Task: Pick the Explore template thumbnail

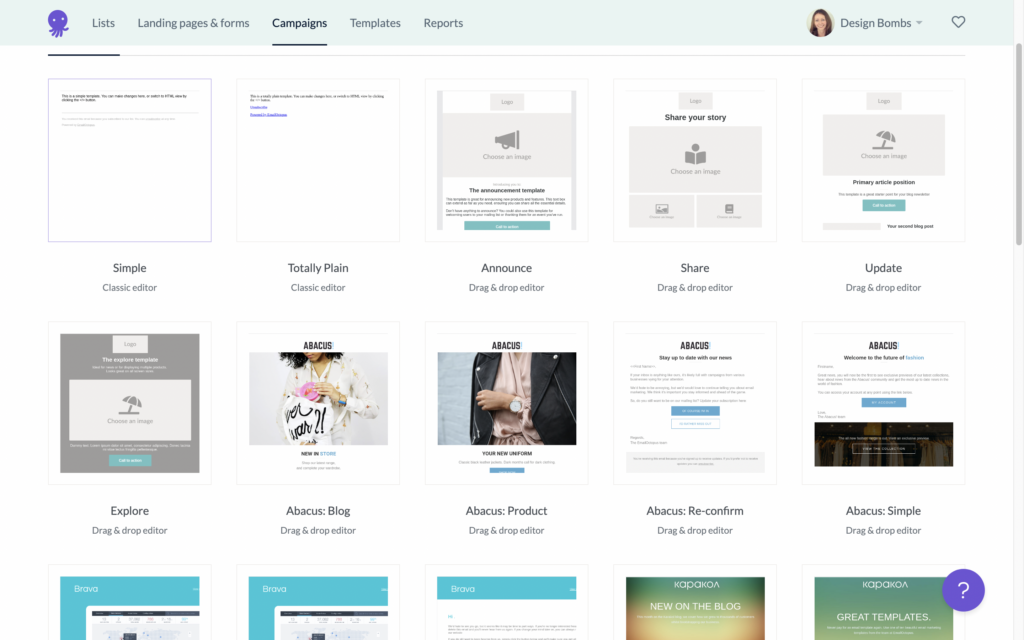Action: coord(130,403)
